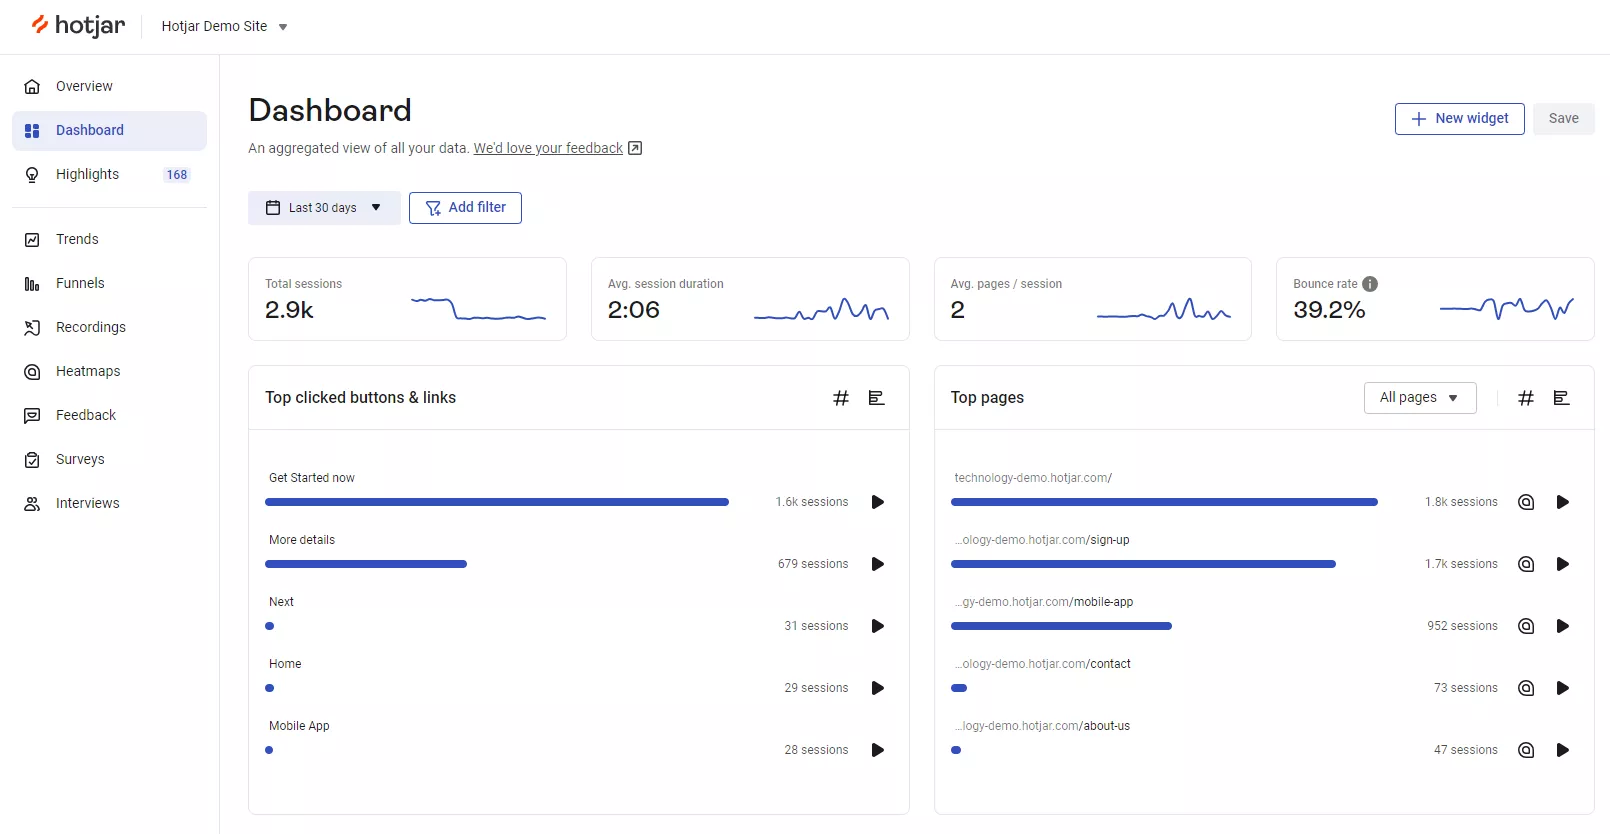
Task: View heatmap for the contact page
Action: [1526, 688]
